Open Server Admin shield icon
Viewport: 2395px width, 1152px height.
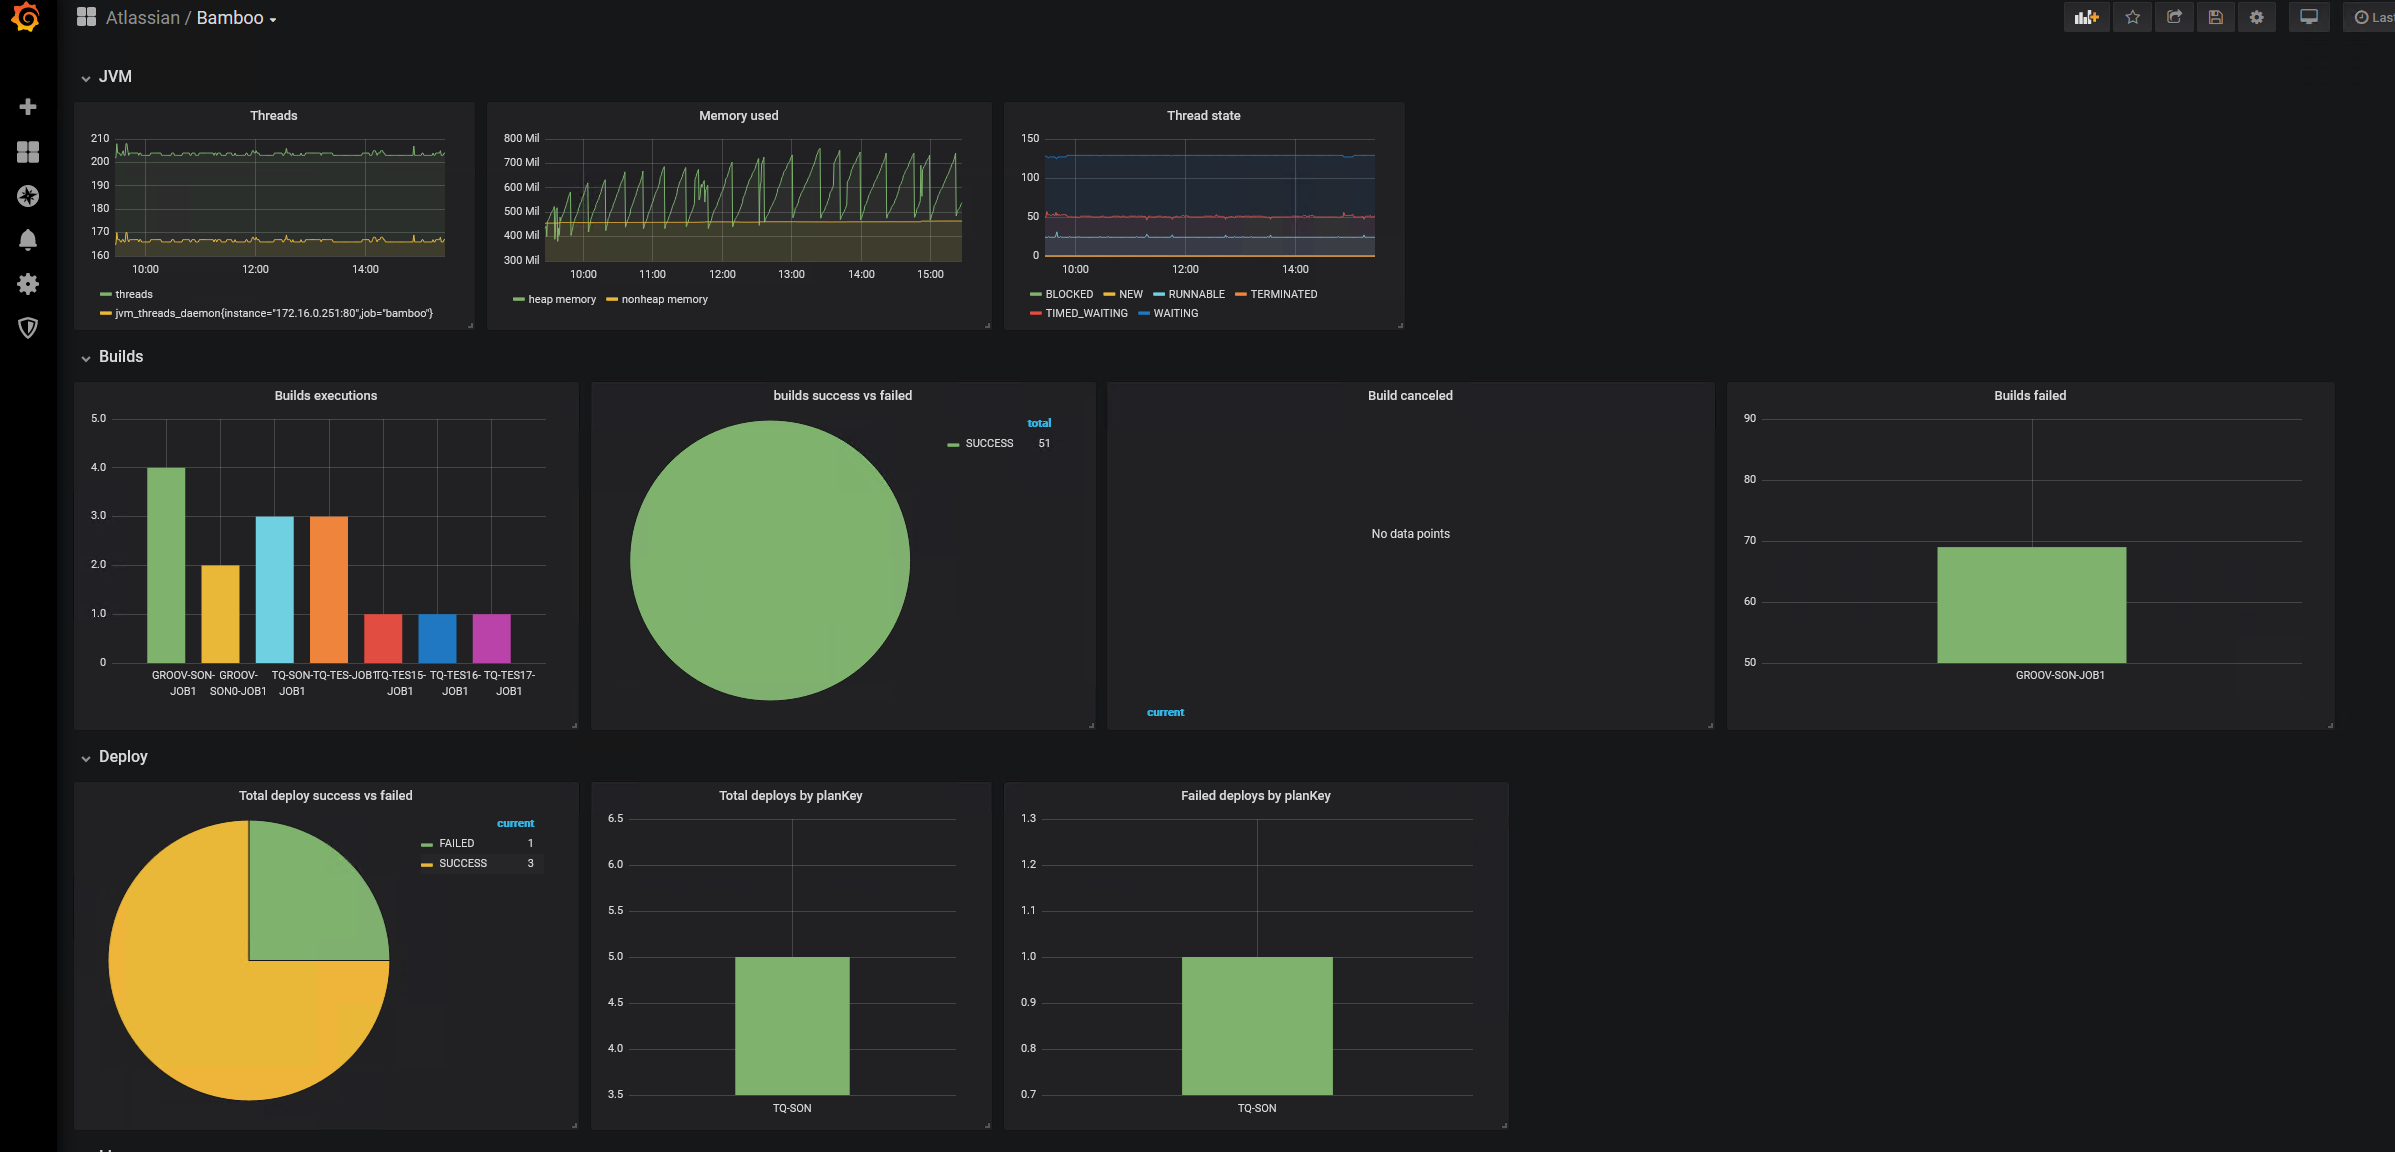(28, 328)
